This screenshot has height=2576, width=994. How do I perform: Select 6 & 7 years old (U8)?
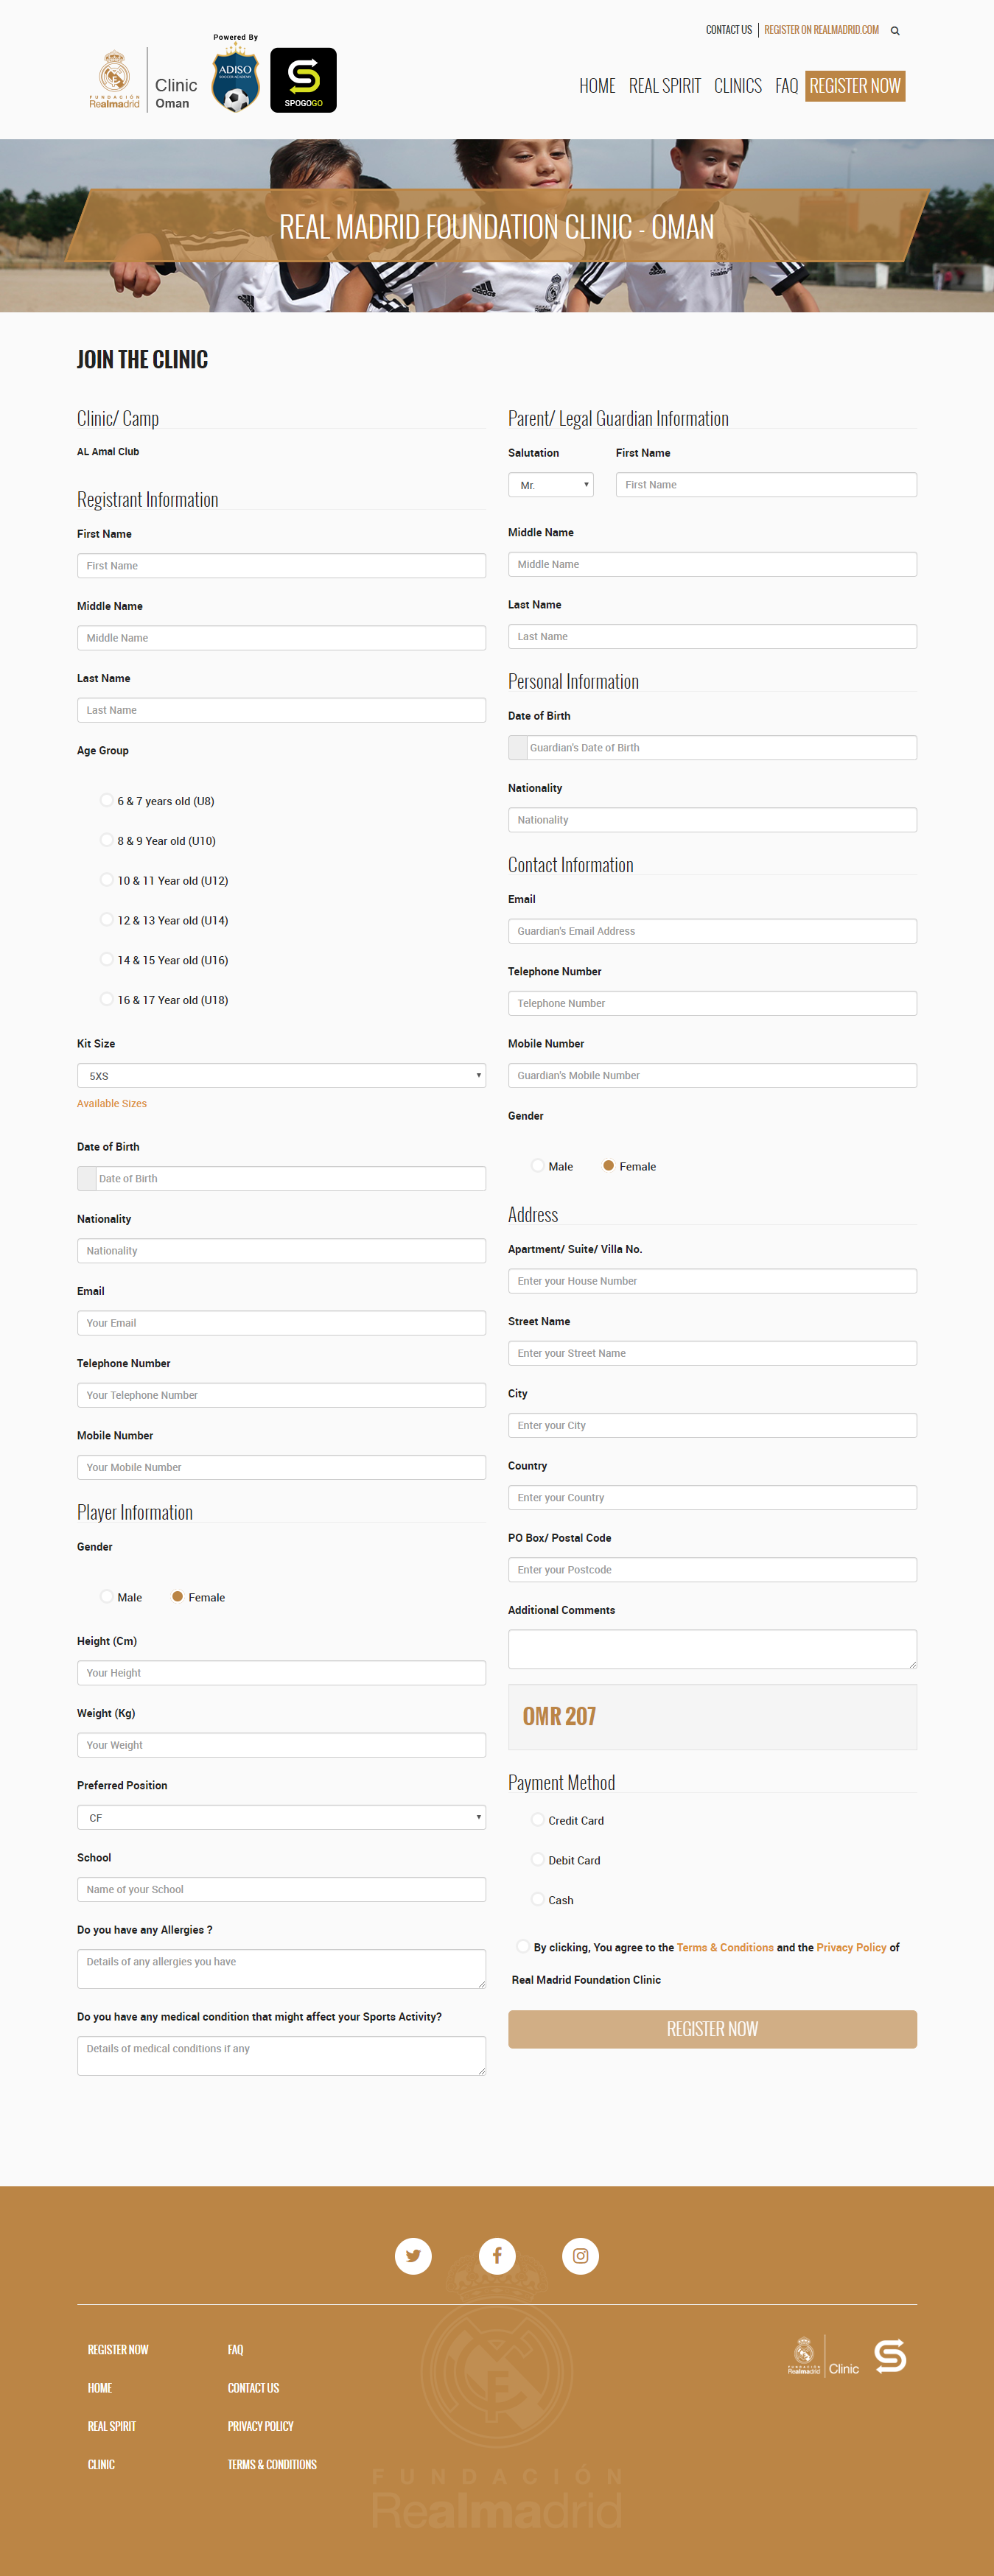[106, 800]
